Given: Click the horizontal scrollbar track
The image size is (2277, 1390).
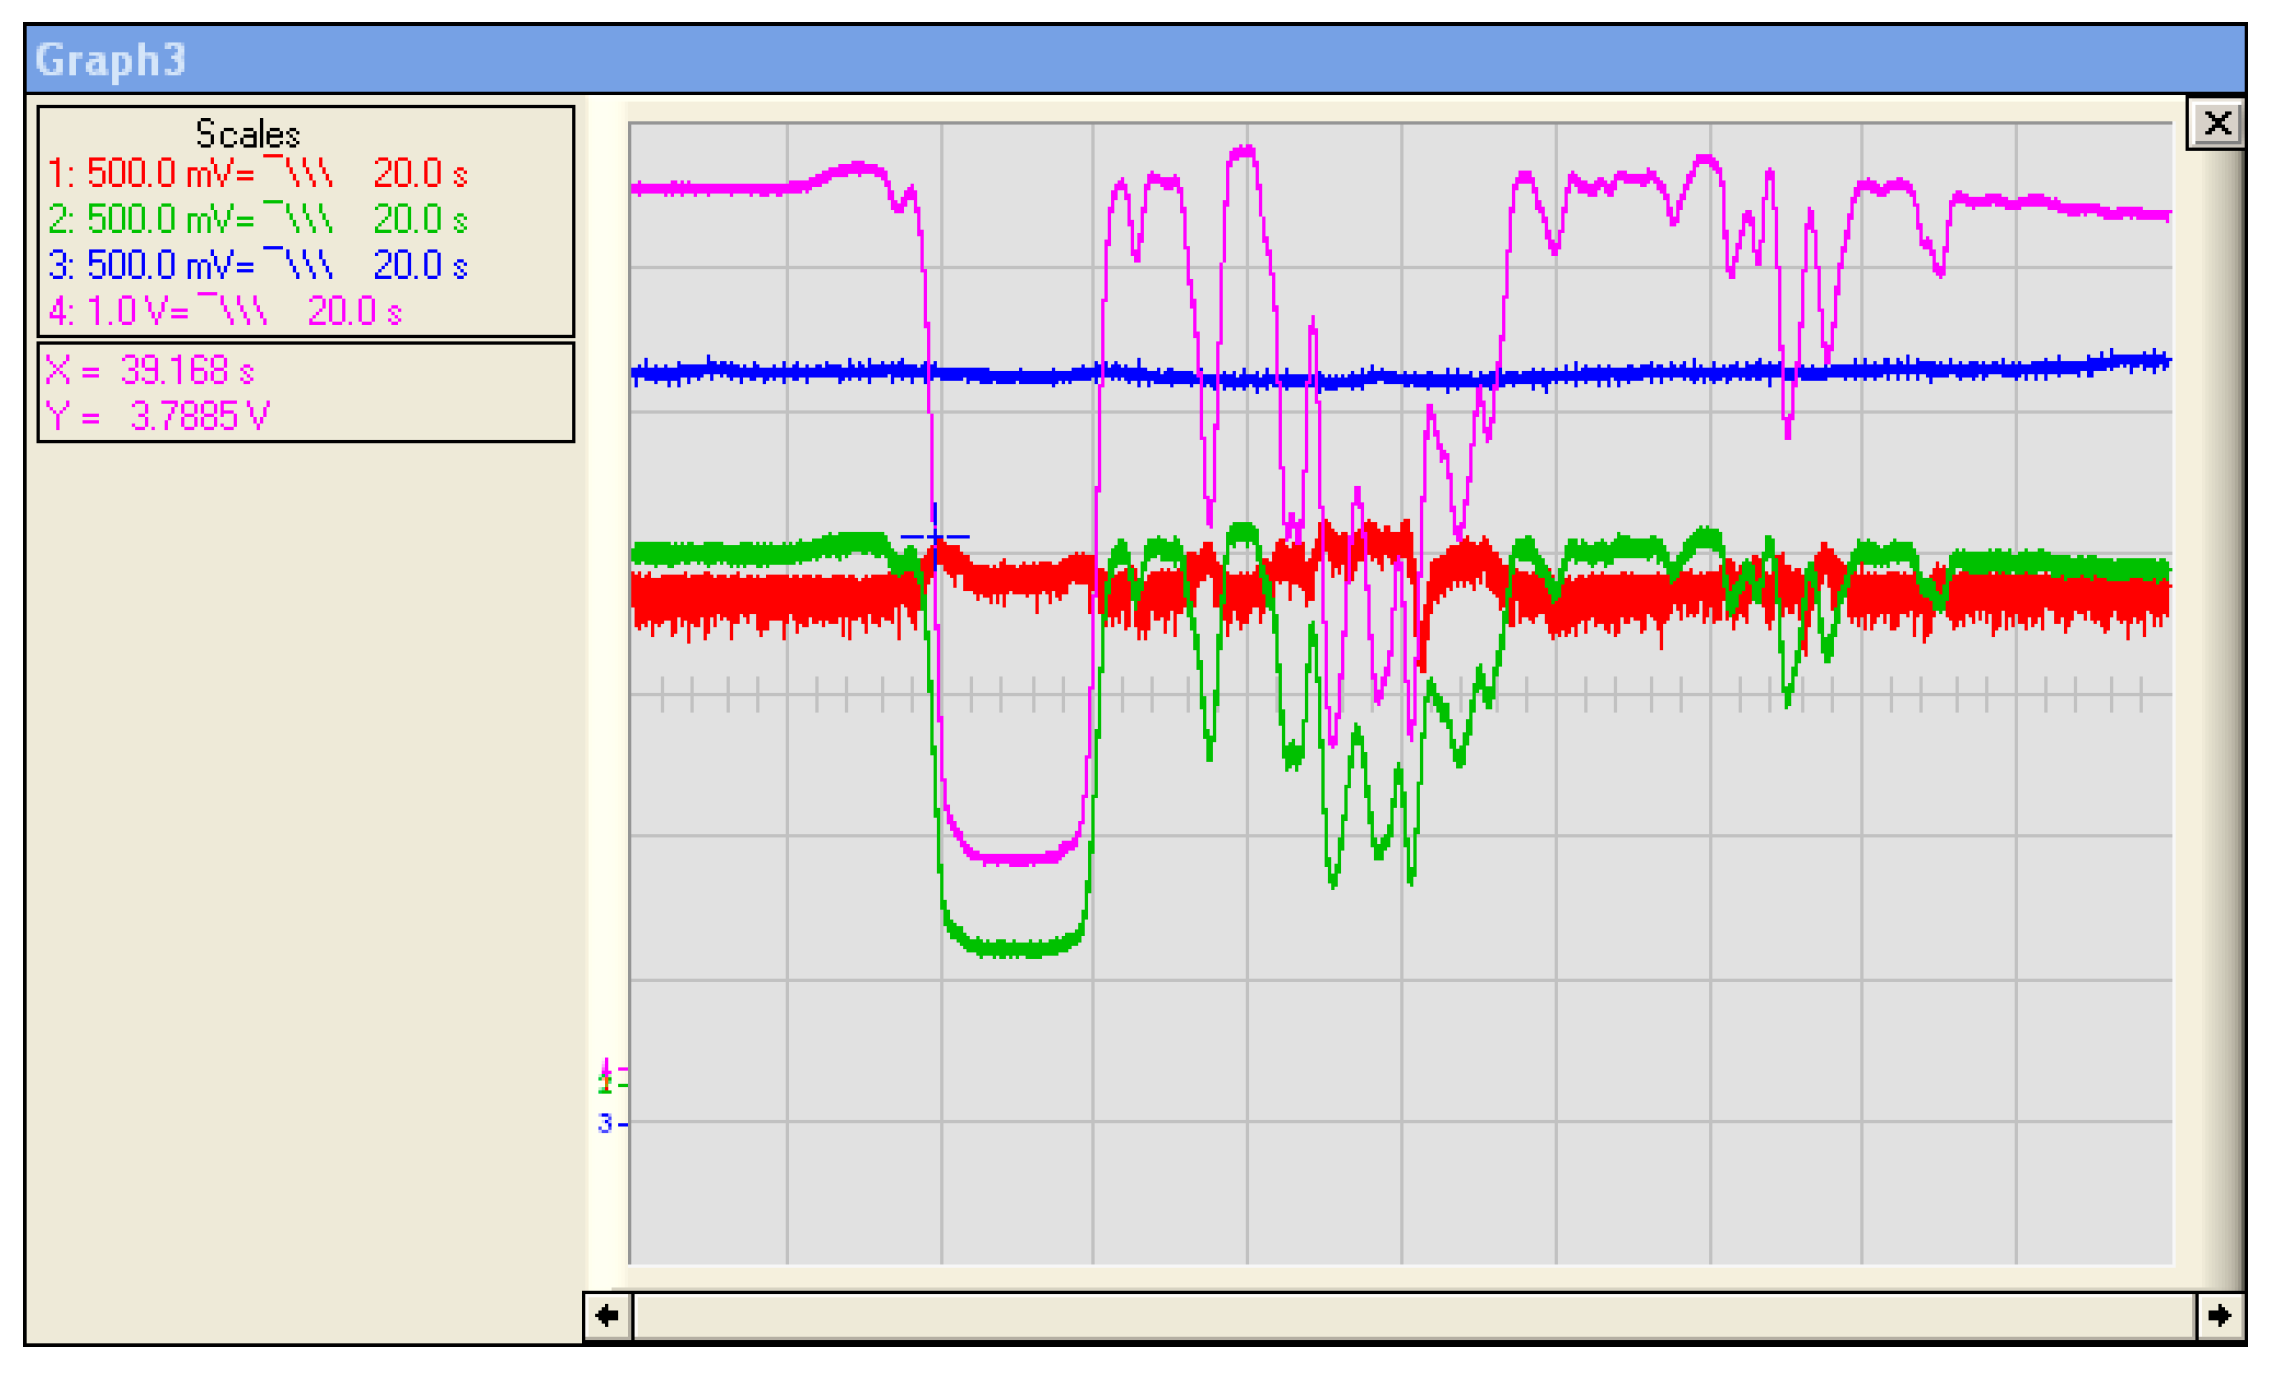Looking at the screenshot, I should click(x=1414, y=1316).
